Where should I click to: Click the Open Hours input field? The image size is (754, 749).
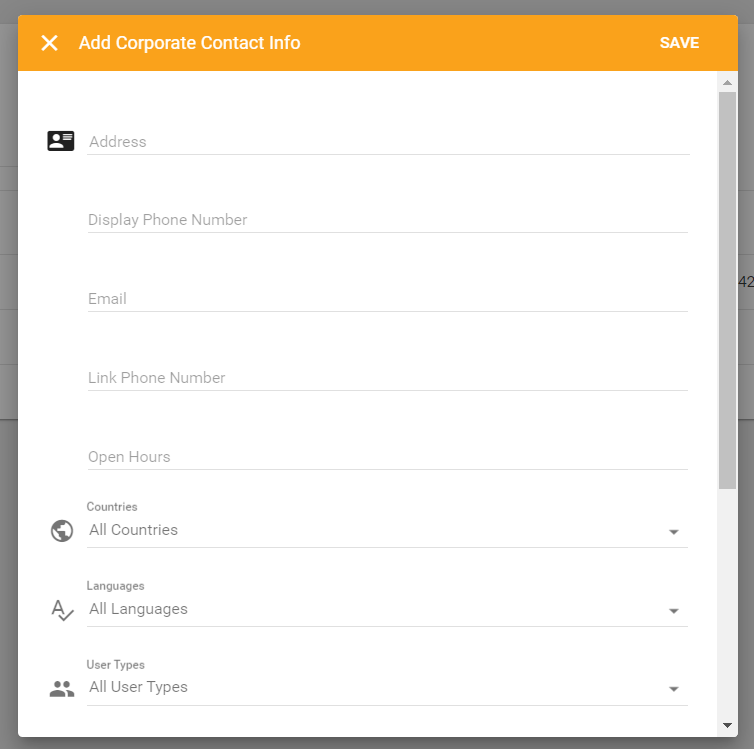[x=388, y=457]
